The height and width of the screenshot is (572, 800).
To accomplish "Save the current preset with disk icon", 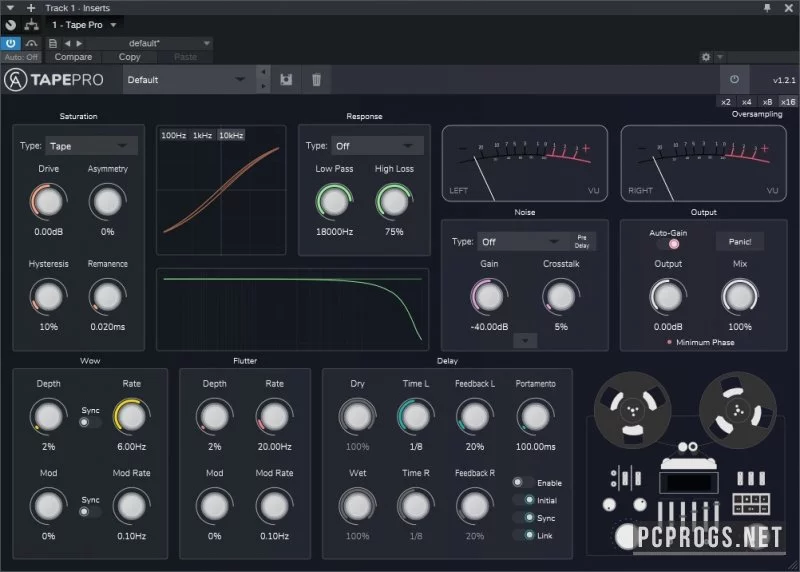I will pos(286,80).
